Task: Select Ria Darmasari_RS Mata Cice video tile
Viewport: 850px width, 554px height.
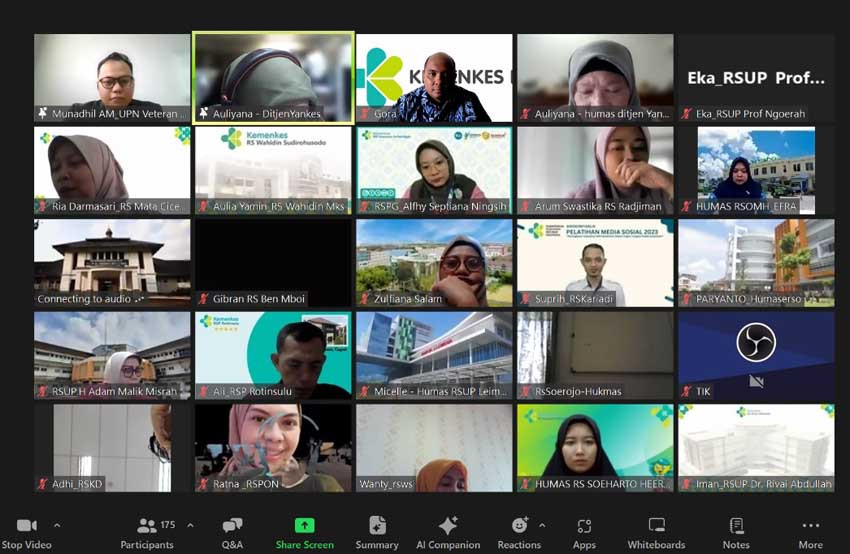Action: click(x=112, y=171)
